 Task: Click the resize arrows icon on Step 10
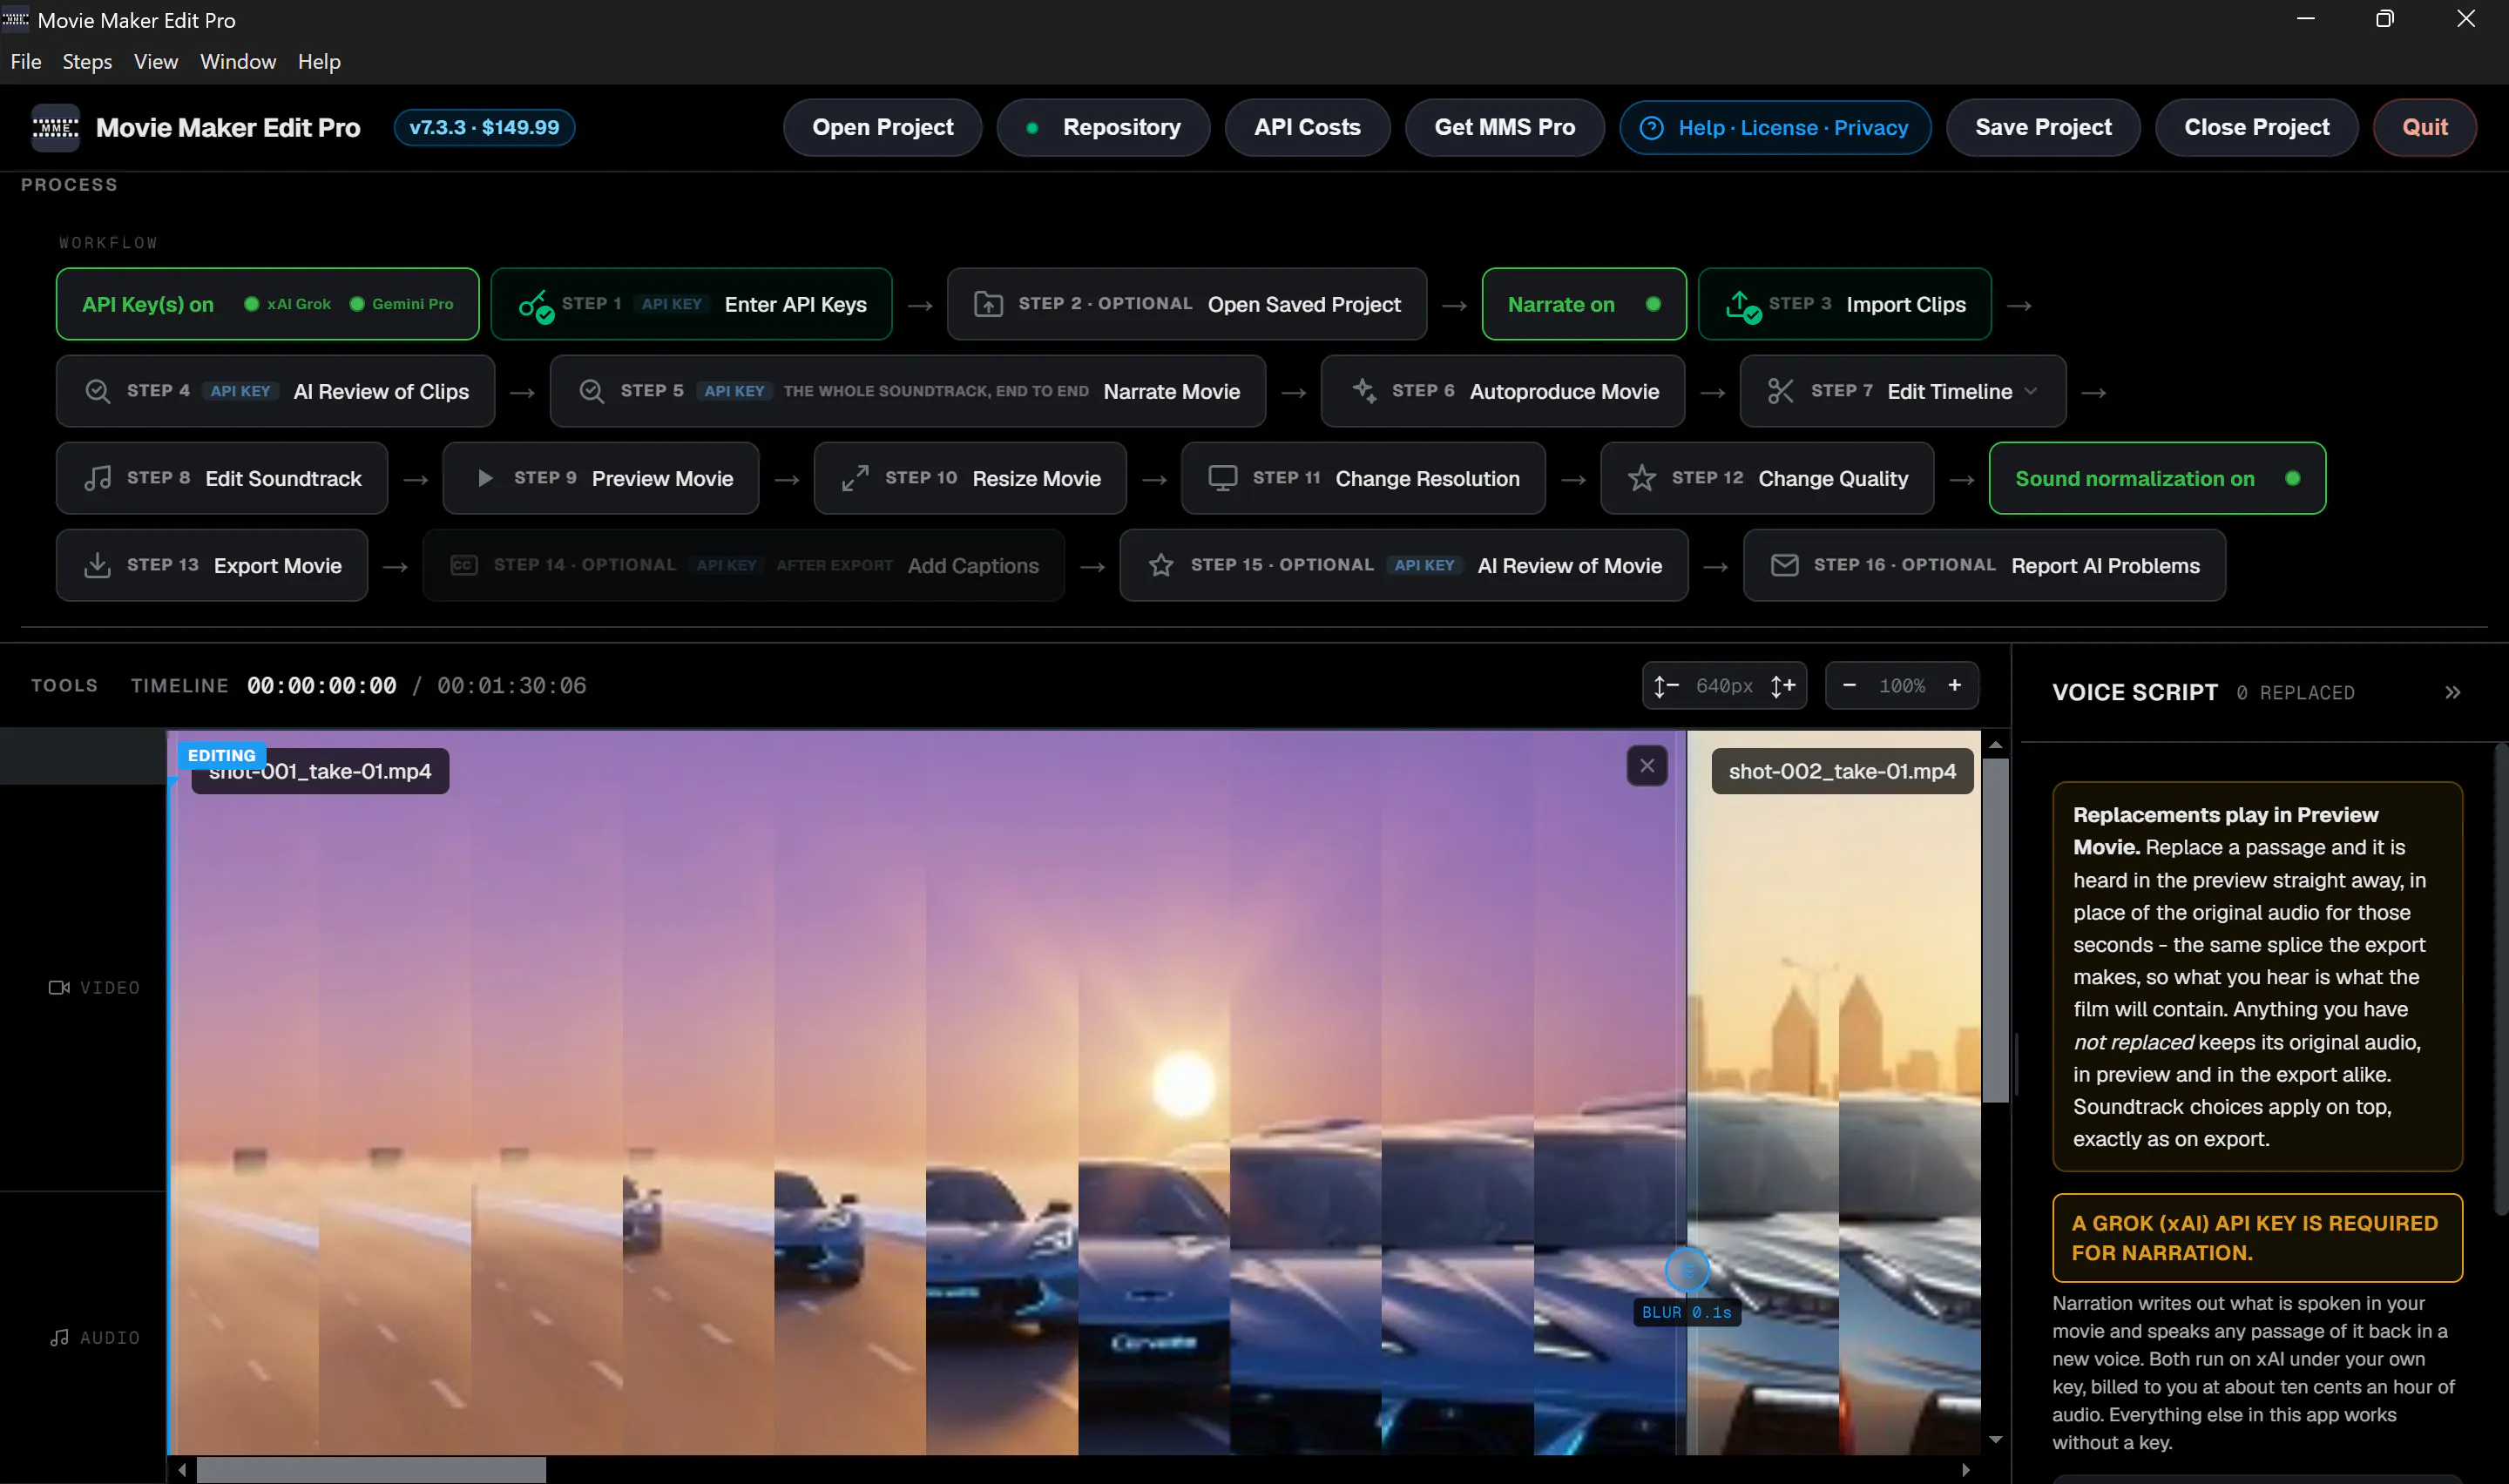coord(855,478)
